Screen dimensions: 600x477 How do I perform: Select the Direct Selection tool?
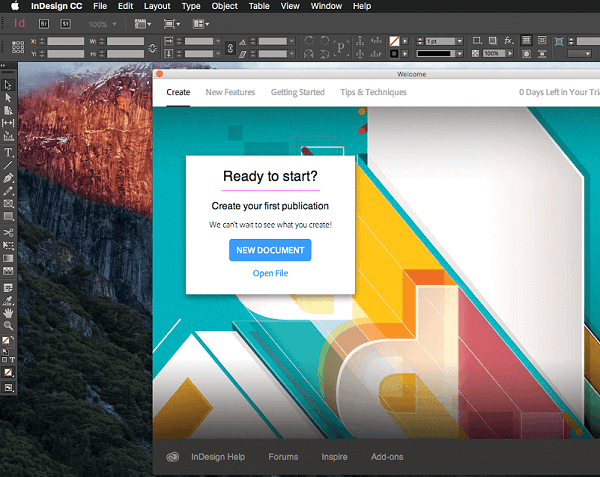(8, 98)
